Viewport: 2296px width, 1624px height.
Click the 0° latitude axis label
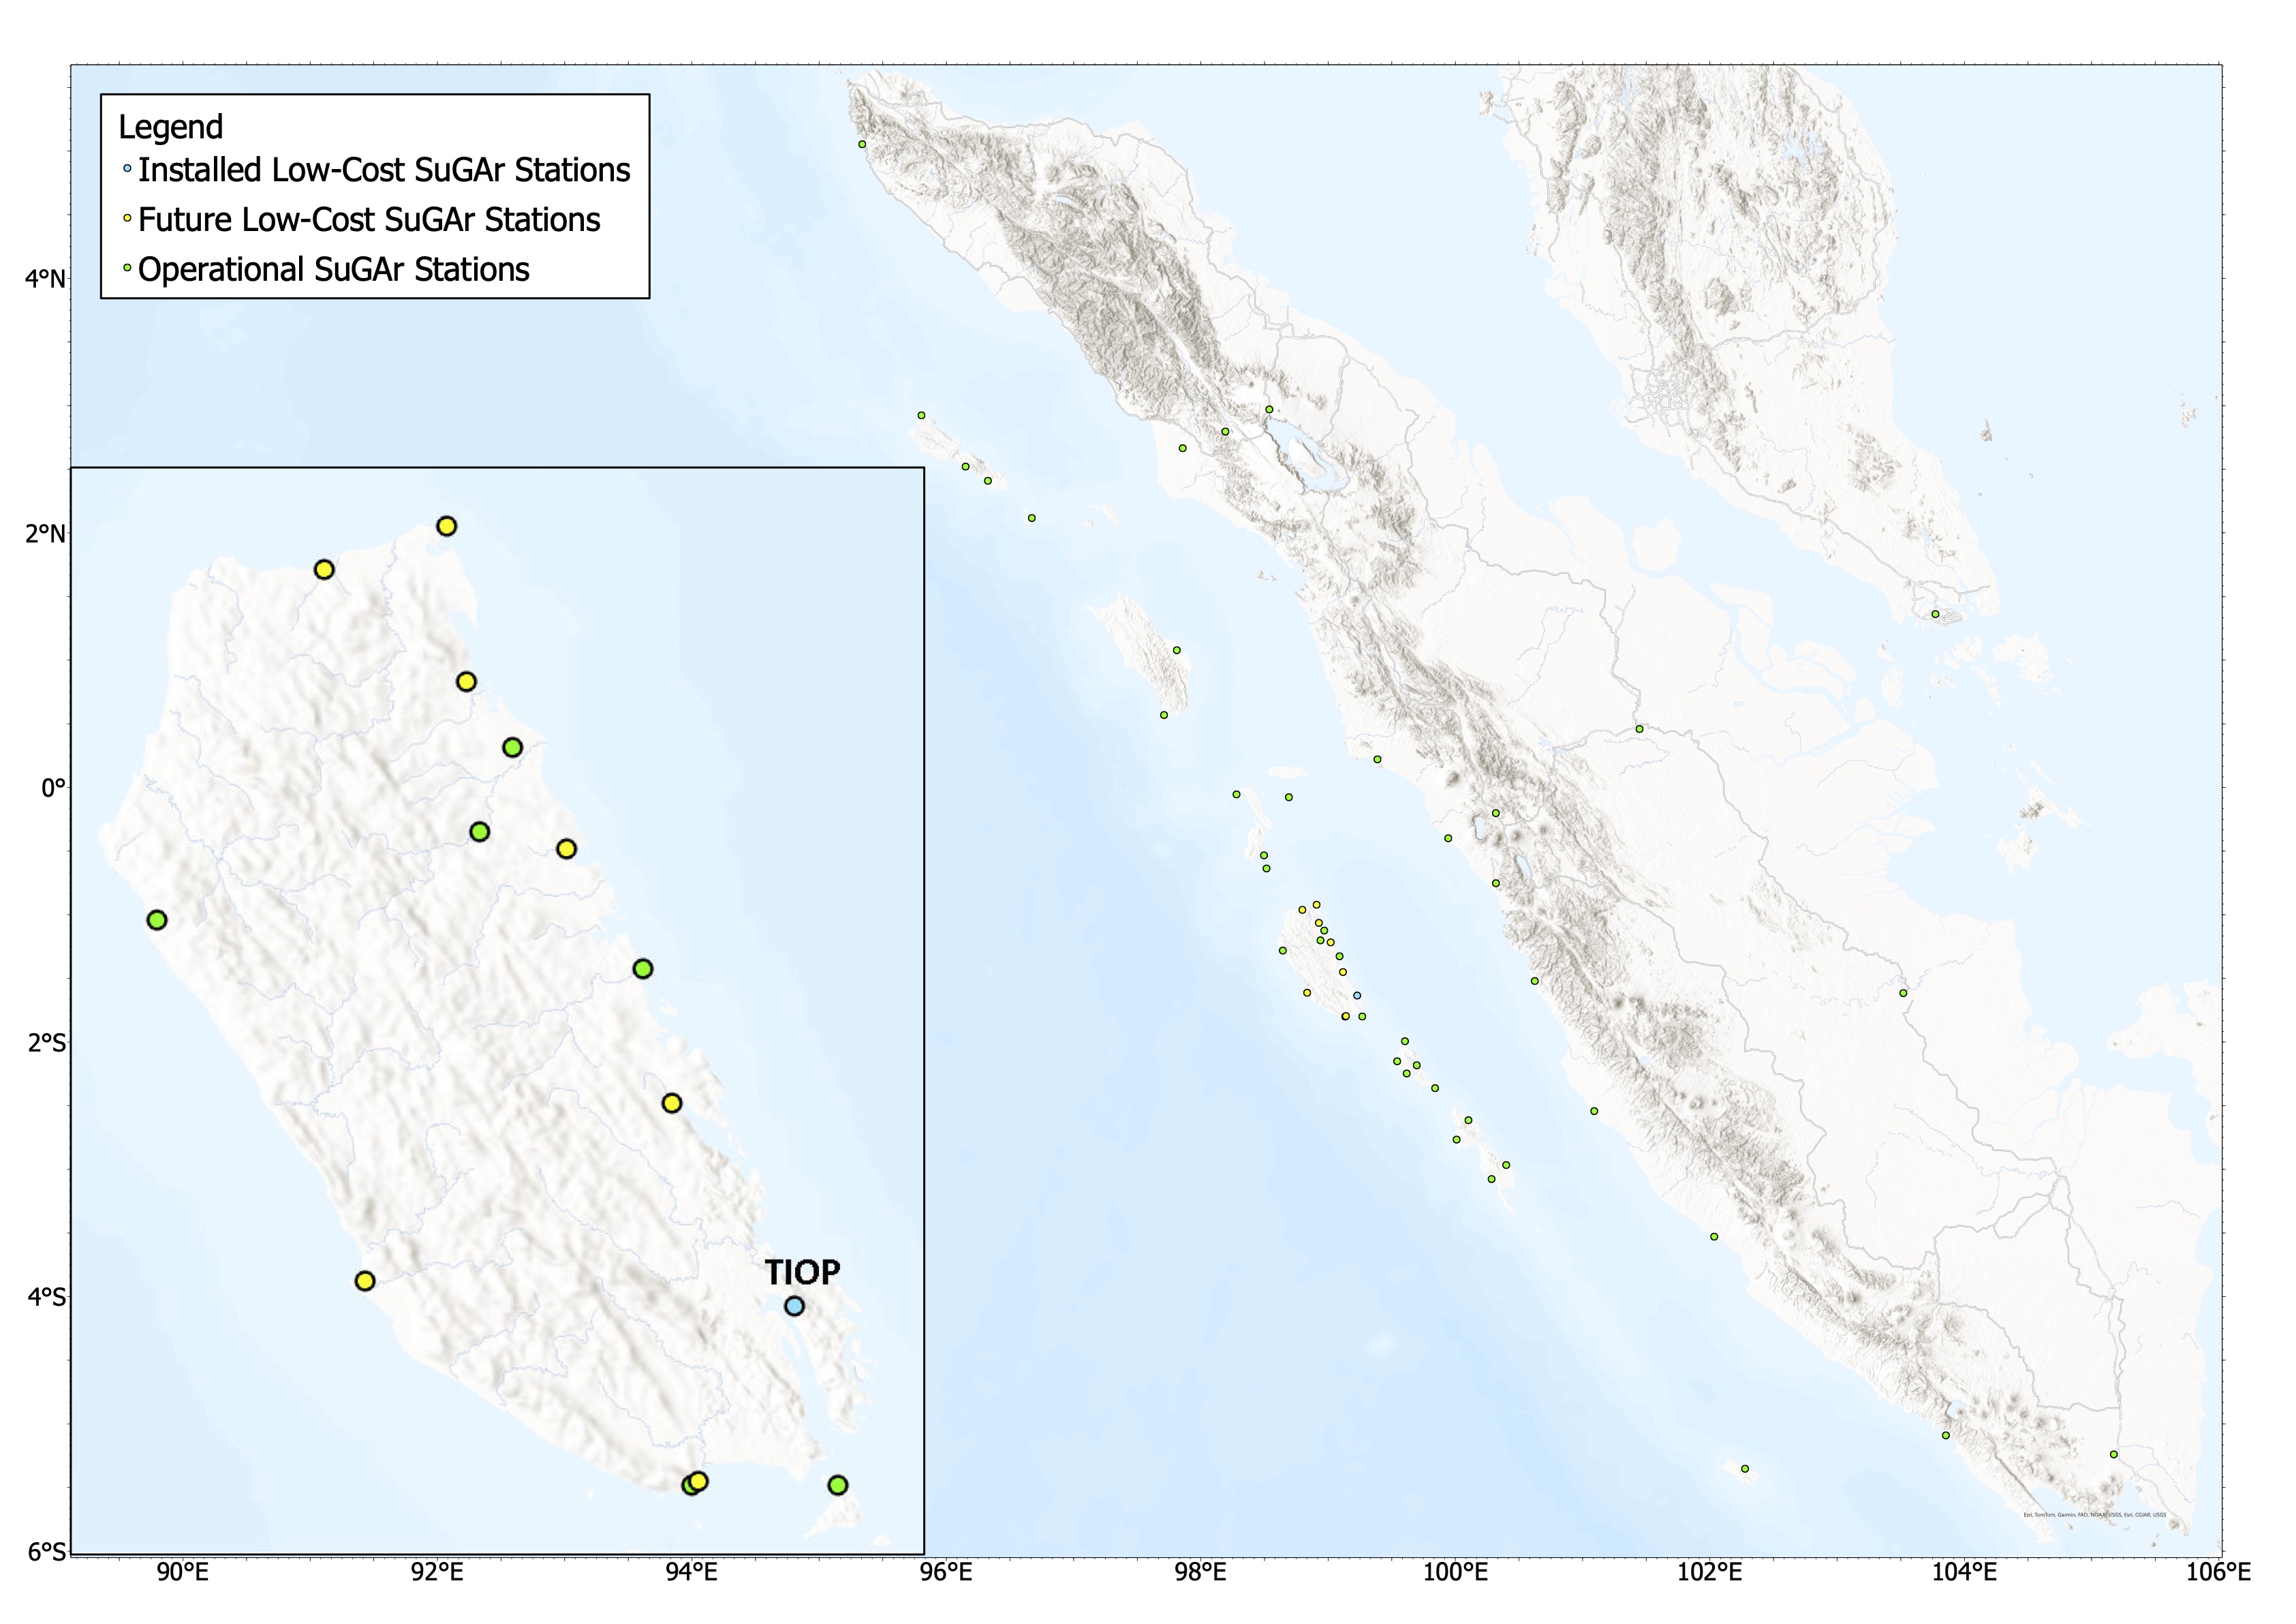point(52,788)
